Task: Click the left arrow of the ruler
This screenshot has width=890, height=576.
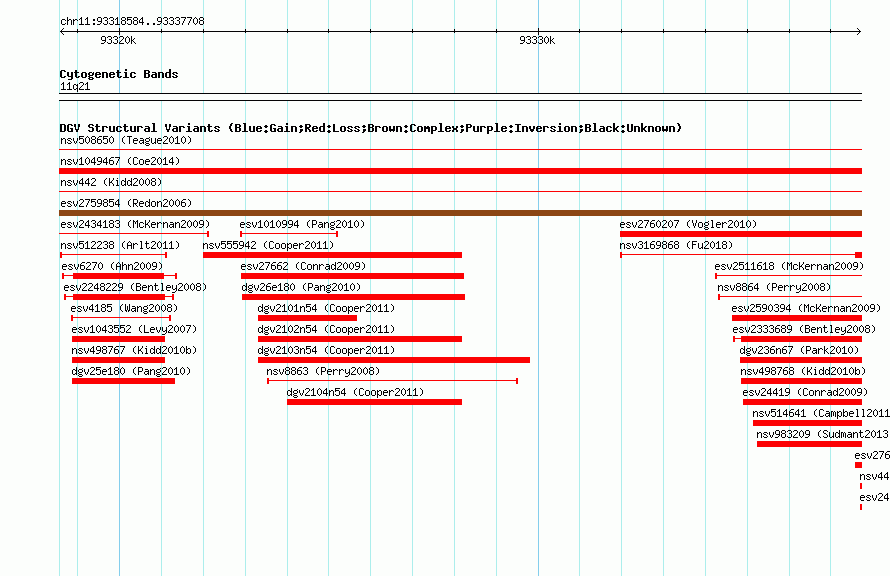Action: pyautogui.click(x=62, y=32)
